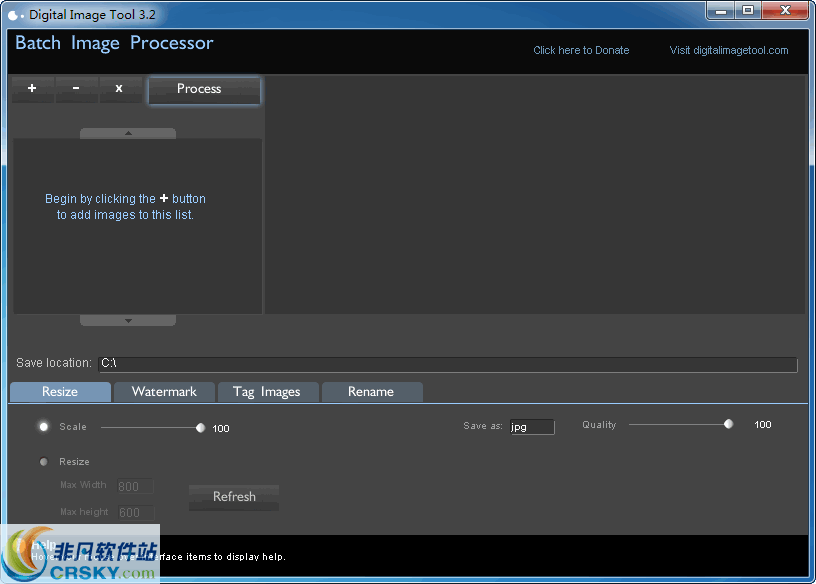Select the Scale radio button
Screen dimensions: 816x584
43,426
